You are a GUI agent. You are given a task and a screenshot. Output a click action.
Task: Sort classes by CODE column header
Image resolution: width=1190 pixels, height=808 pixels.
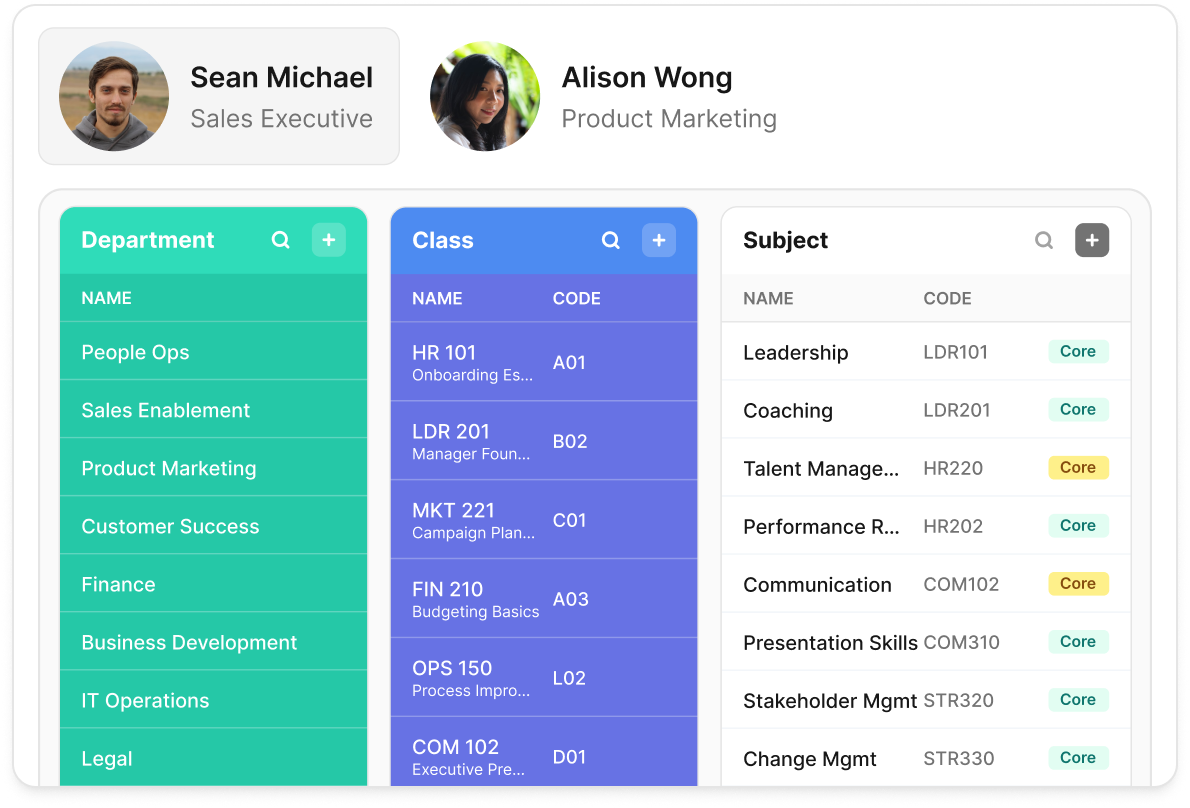[577, 299]
